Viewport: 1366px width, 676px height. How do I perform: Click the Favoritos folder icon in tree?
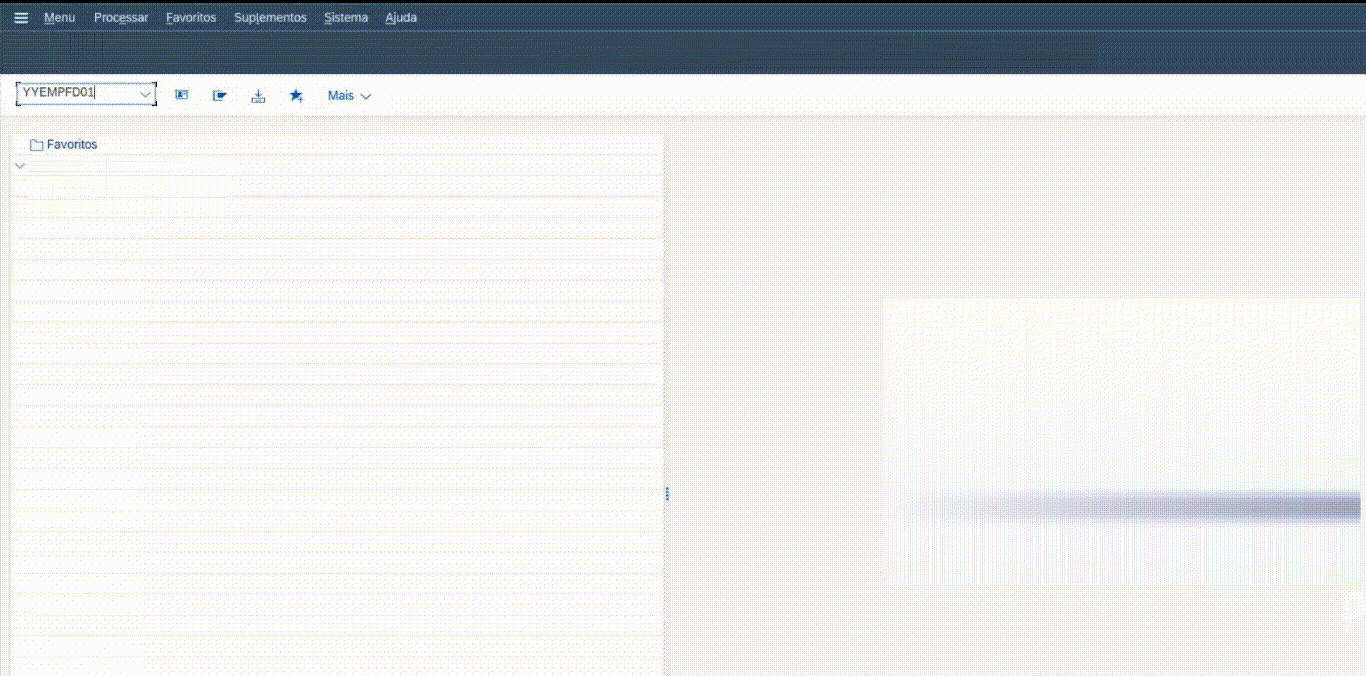36,145
